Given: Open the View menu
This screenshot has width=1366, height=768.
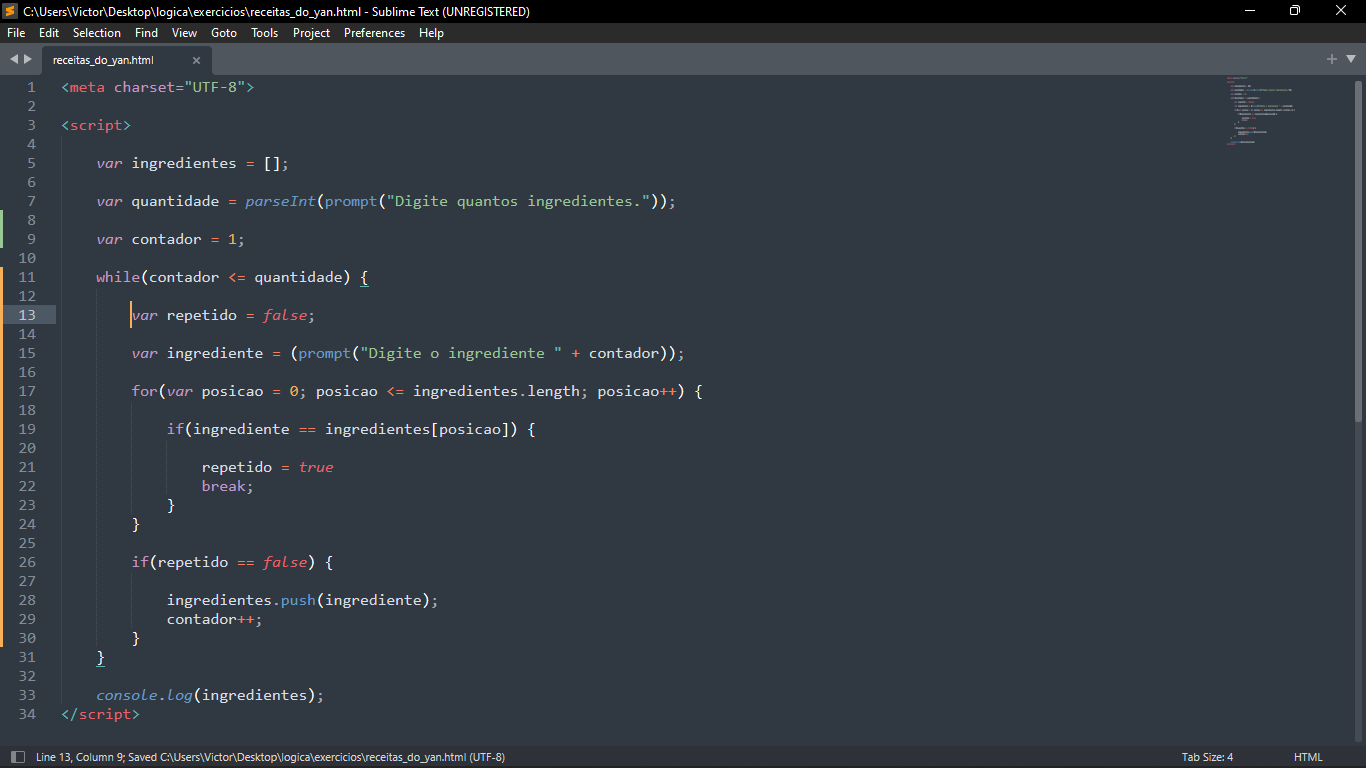Looking at the screenshot, I should [184, 33].
